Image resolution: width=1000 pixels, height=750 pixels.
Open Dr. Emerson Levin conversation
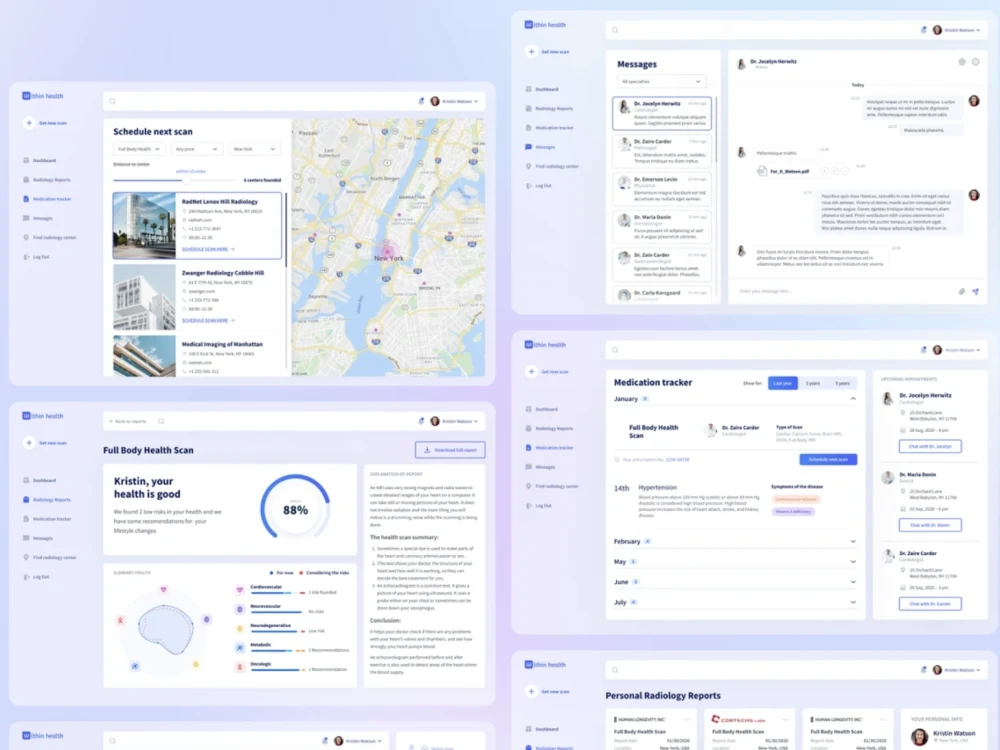click(x=662, y=189)
